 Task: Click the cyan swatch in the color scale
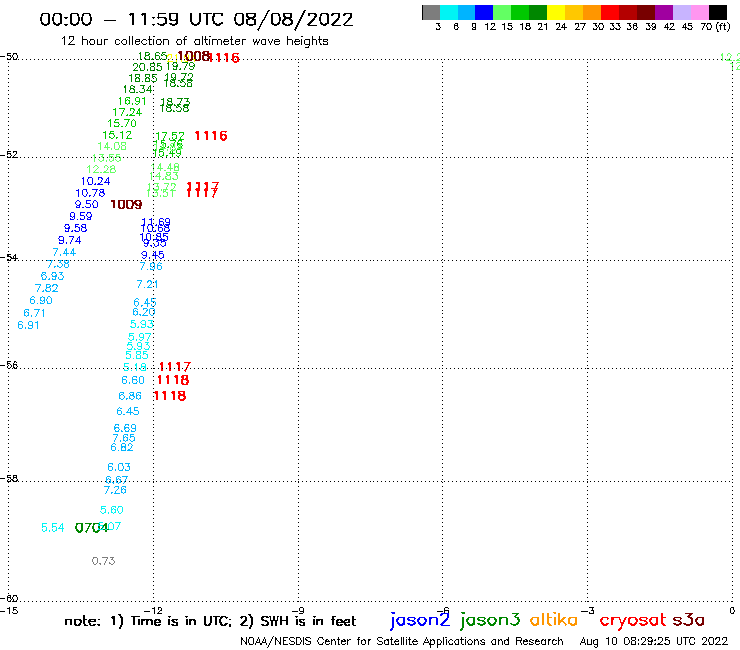(x=449, y=12)
